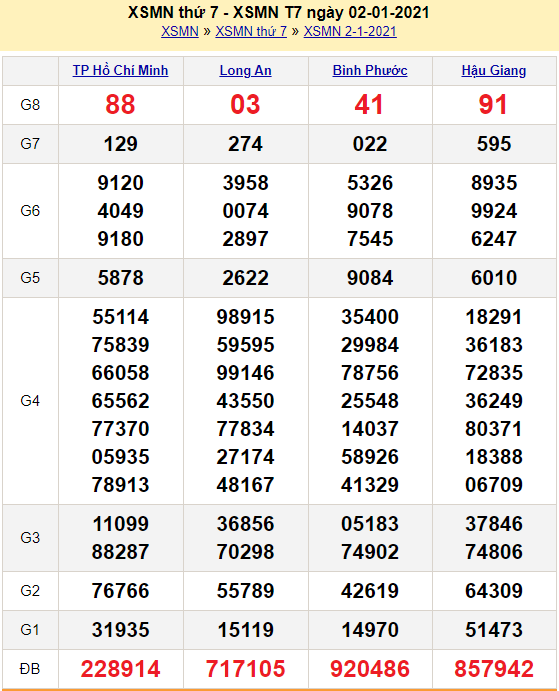Open the XSMN thứ 7 breadcrumb link

(251, 32)
